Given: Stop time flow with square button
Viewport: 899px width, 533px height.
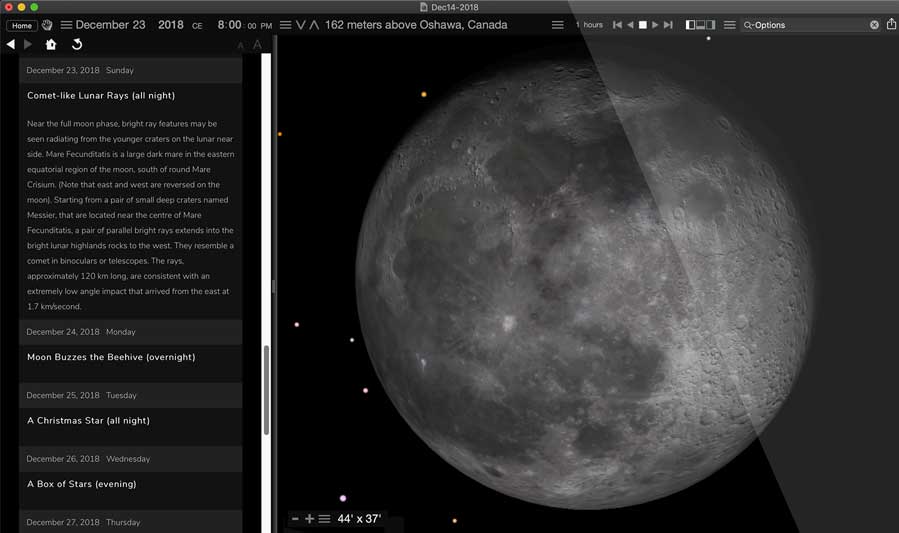Looking at the screenshot, I should 643,25.
